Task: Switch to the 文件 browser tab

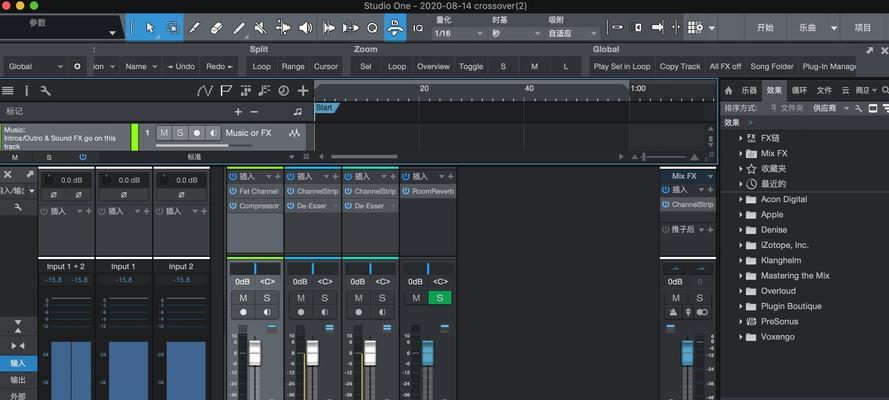Action: 824,91
